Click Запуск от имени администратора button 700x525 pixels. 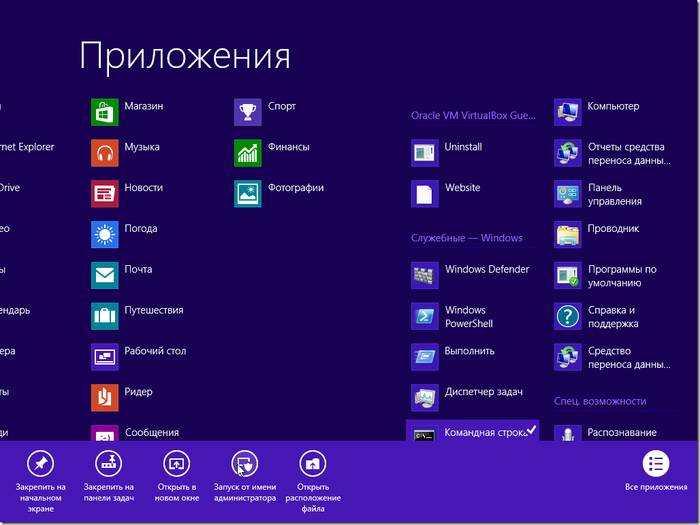245,476
